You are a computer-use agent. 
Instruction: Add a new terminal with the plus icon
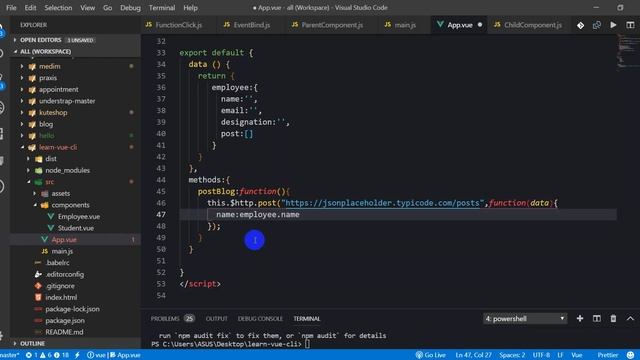(x=580, y=318)
